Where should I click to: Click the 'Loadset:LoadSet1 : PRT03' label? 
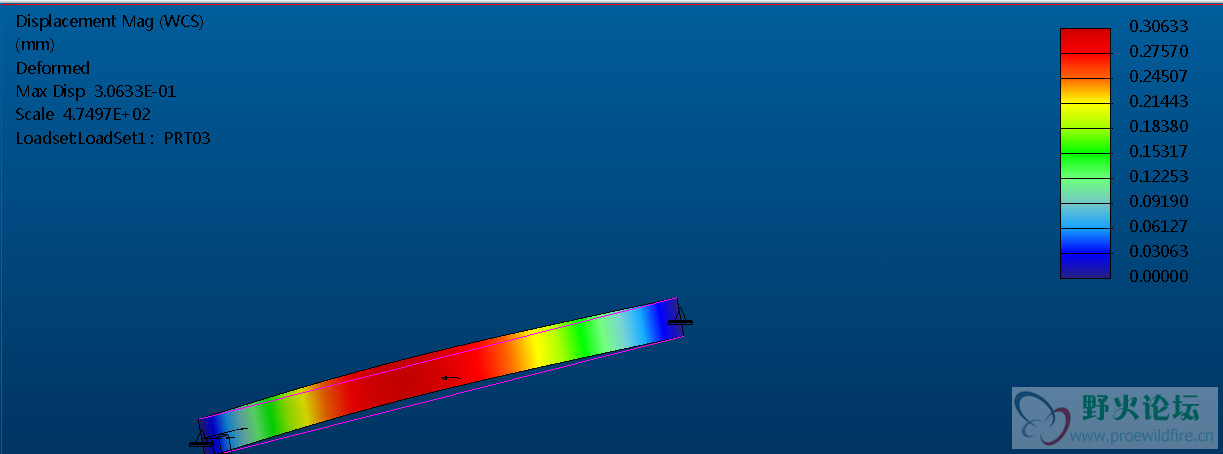pyautogui.click(x=113, y=138)
